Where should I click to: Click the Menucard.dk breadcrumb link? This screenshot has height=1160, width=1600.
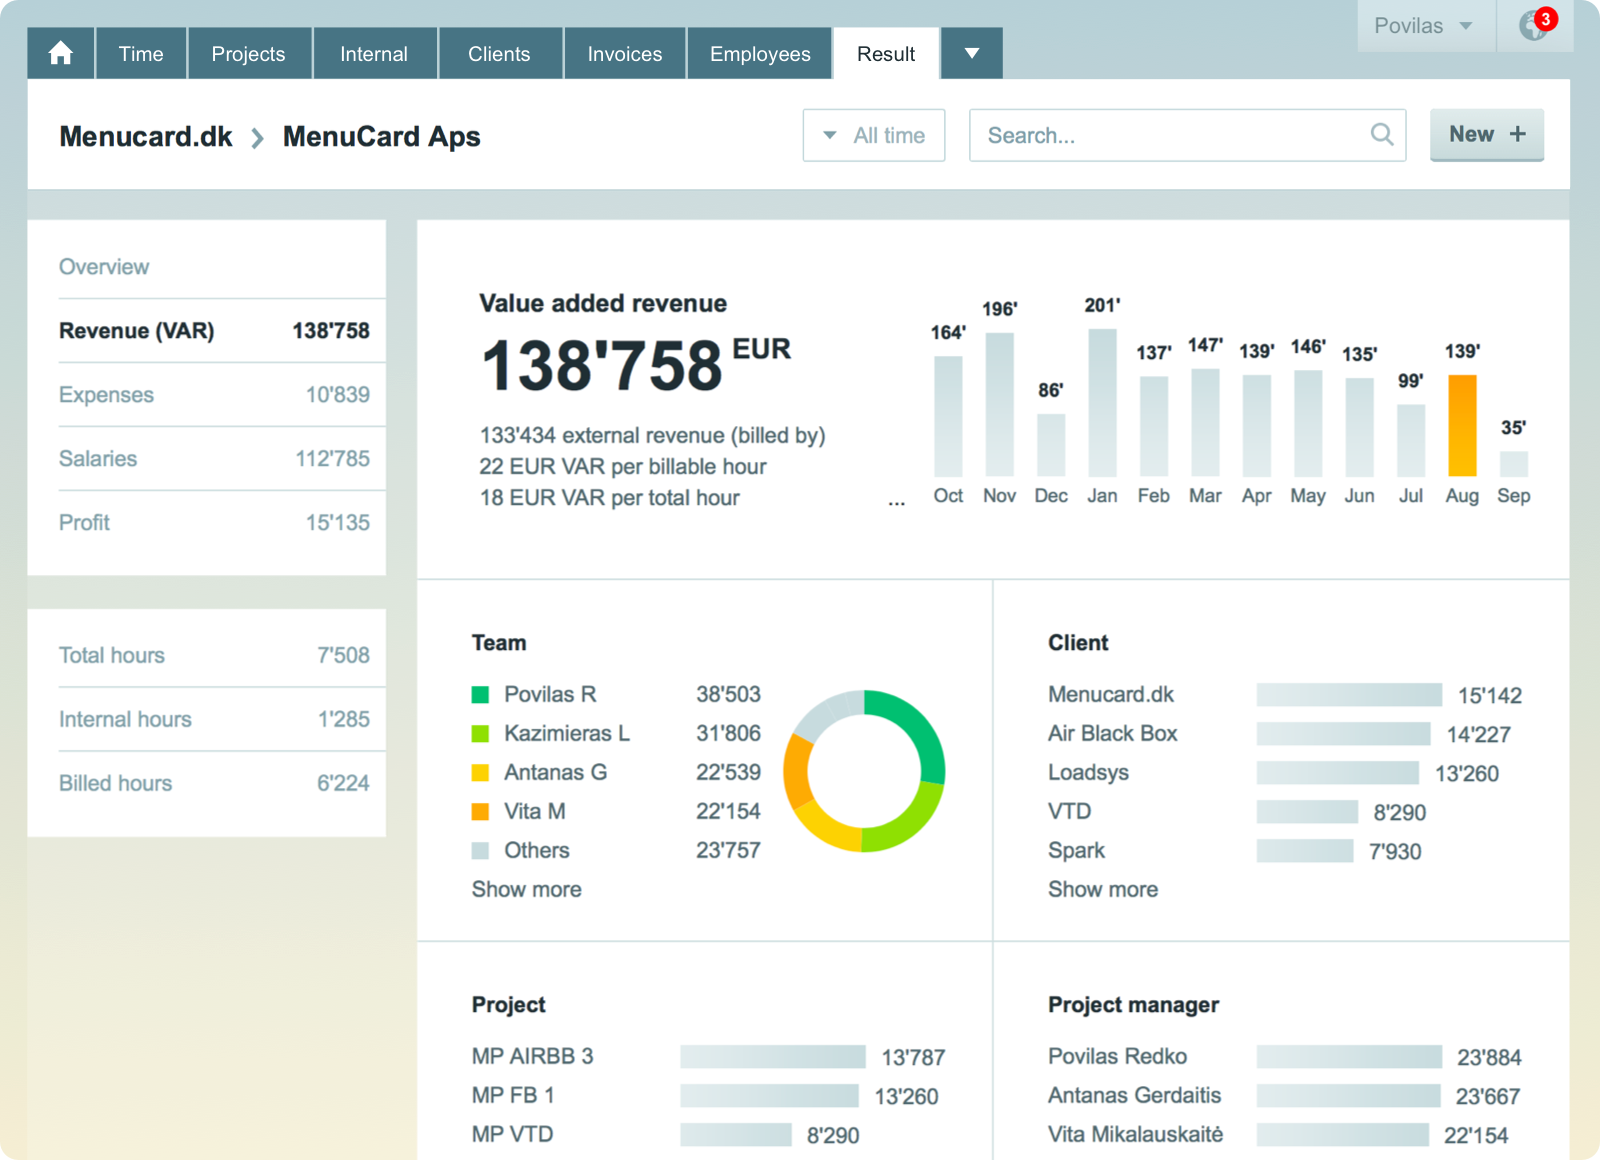pyautogui.click(x=146, y=137)
